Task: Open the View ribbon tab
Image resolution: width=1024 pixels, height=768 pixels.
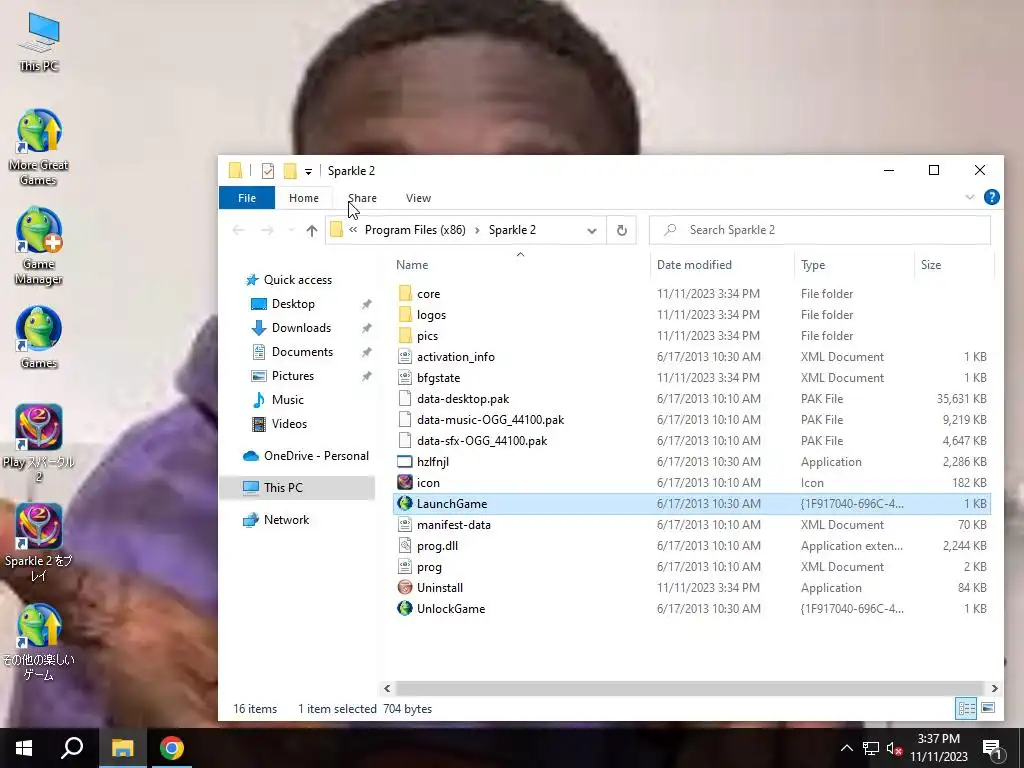Action: click(418, 198)
